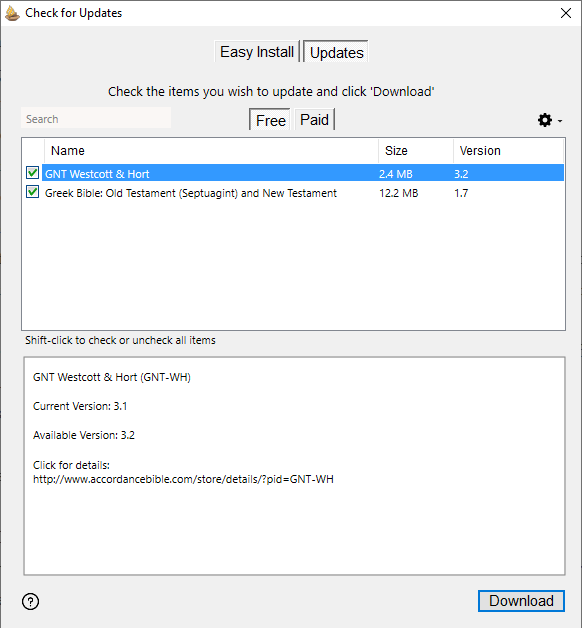
Task: Select the GNT Westcott & Hort row
Action: 303,173
